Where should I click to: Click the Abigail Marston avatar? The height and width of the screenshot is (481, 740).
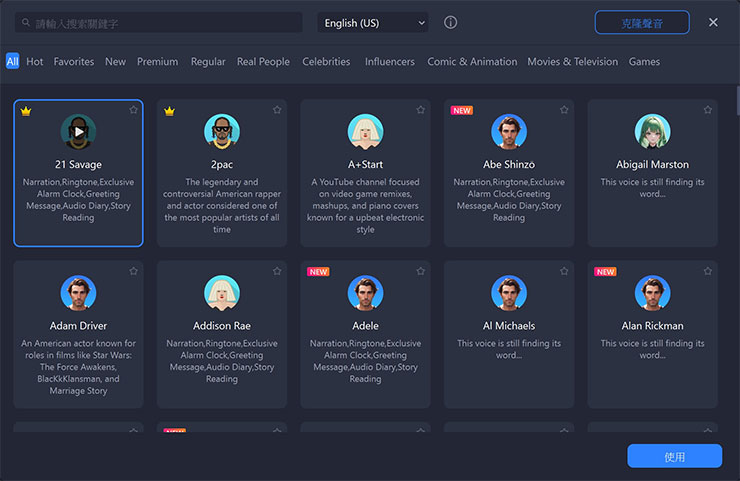(652, 131)
